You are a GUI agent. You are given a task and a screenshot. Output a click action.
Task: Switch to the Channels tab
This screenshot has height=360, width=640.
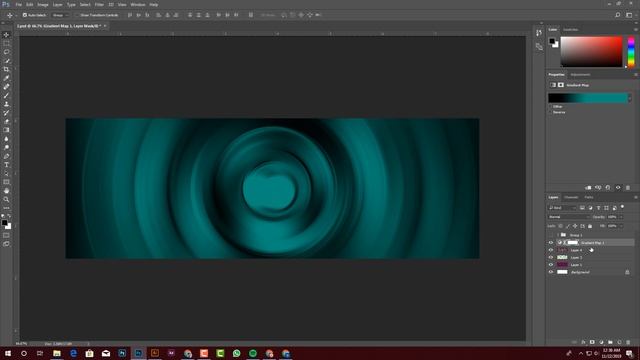[x=571, y=198]
